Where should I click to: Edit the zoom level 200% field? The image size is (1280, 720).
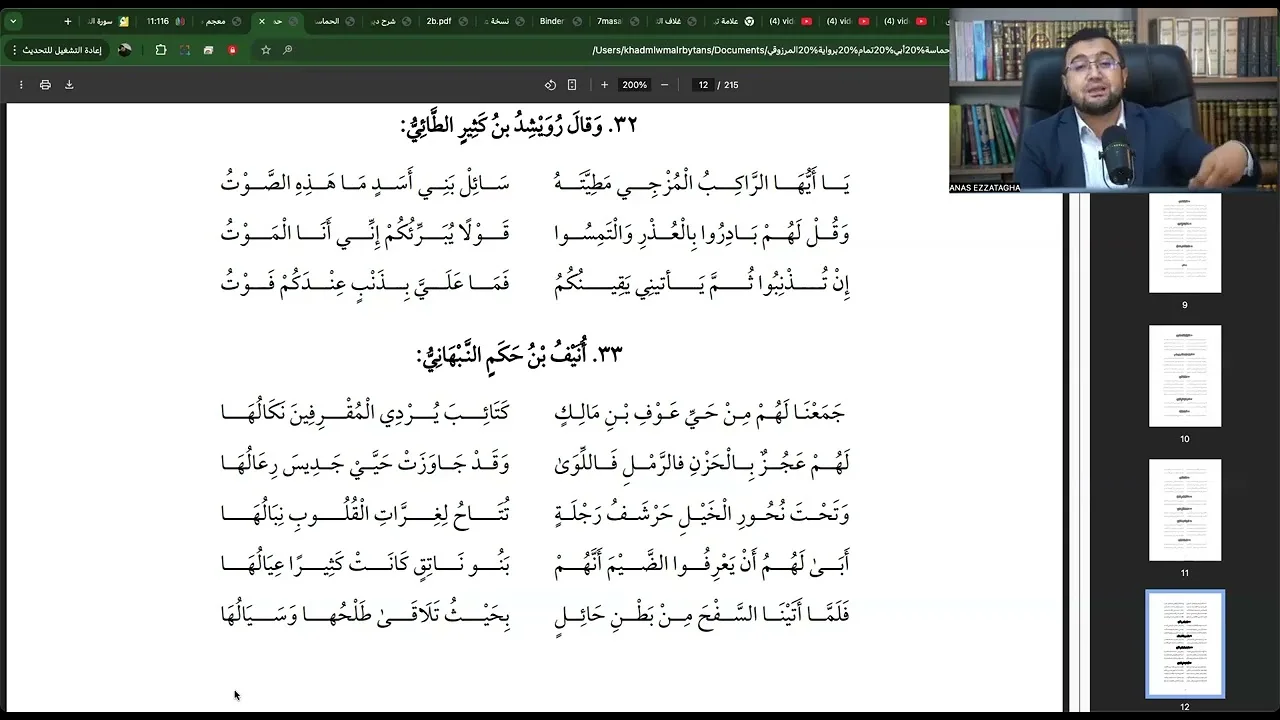(634, 85)
